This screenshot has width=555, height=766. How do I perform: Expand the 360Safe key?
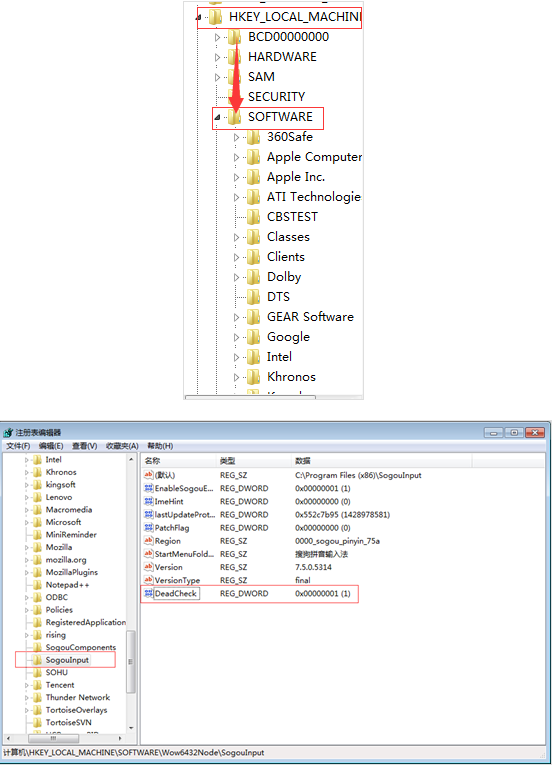point(236,137)
